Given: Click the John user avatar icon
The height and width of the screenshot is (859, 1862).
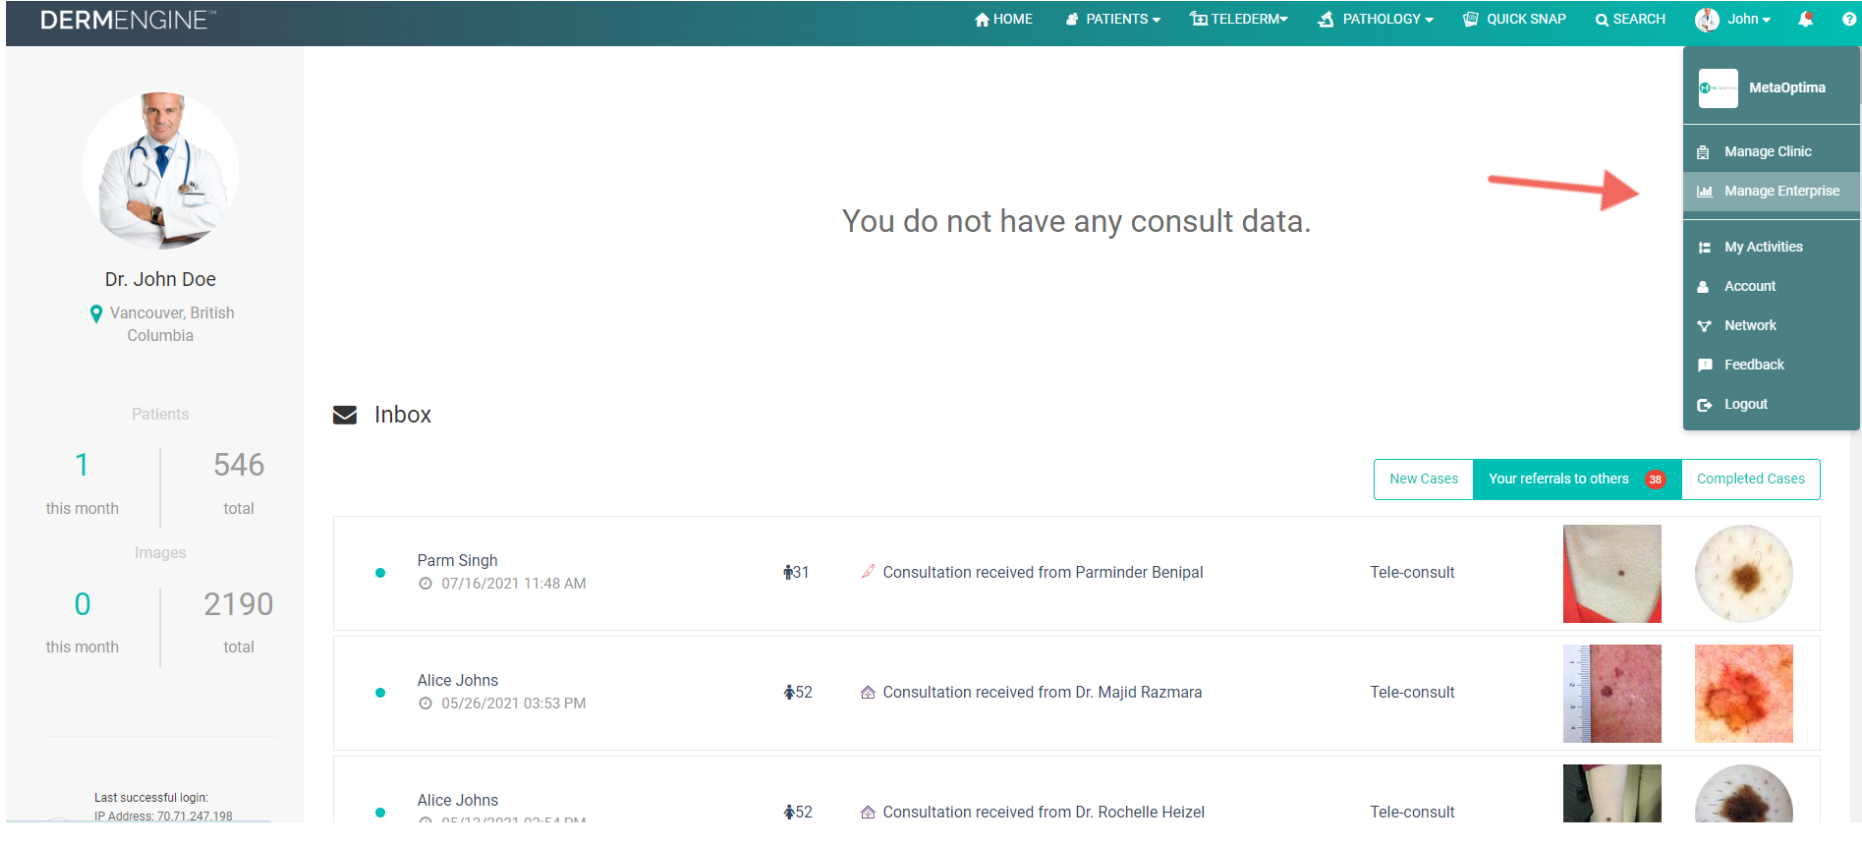Looking at the screenshot, I should [x=1707, y=19].
